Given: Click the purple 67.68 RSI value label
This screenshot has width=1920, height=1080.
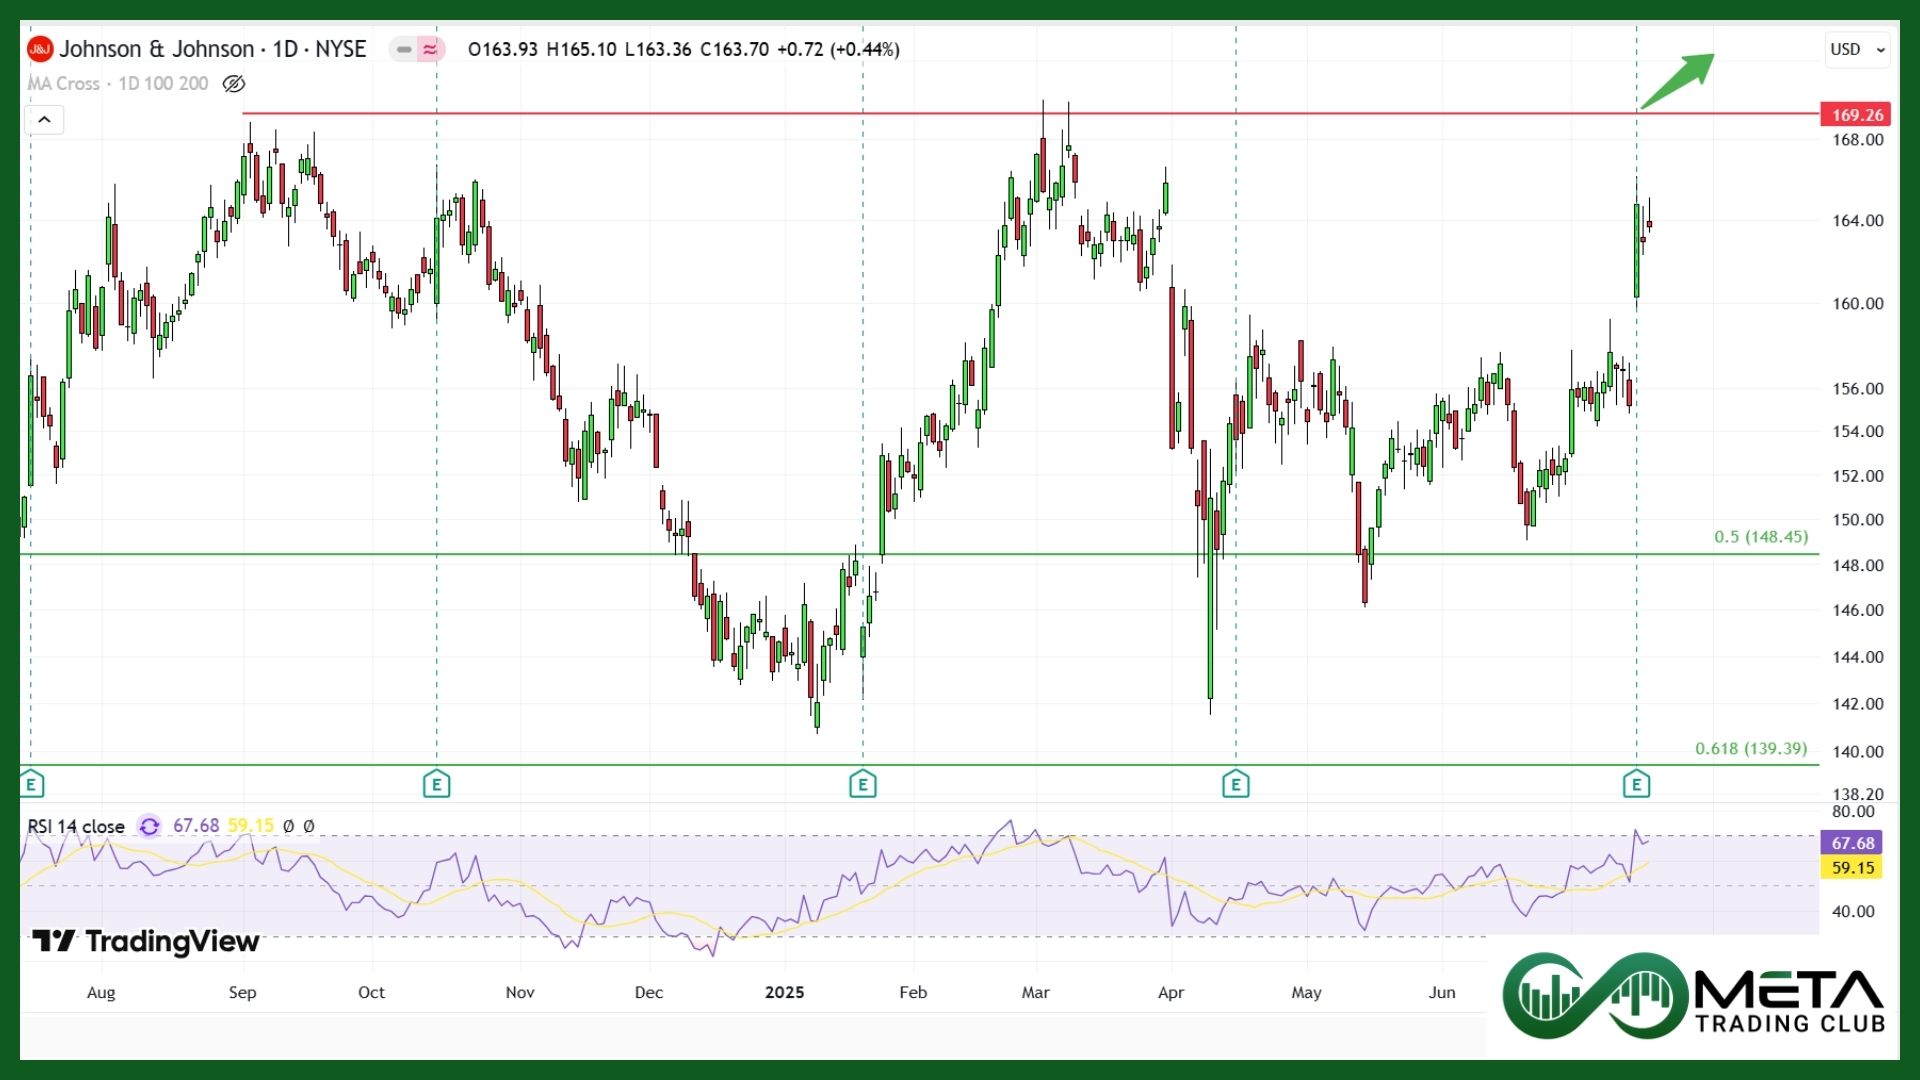Looking at the screenshot, I should 1852,843.
